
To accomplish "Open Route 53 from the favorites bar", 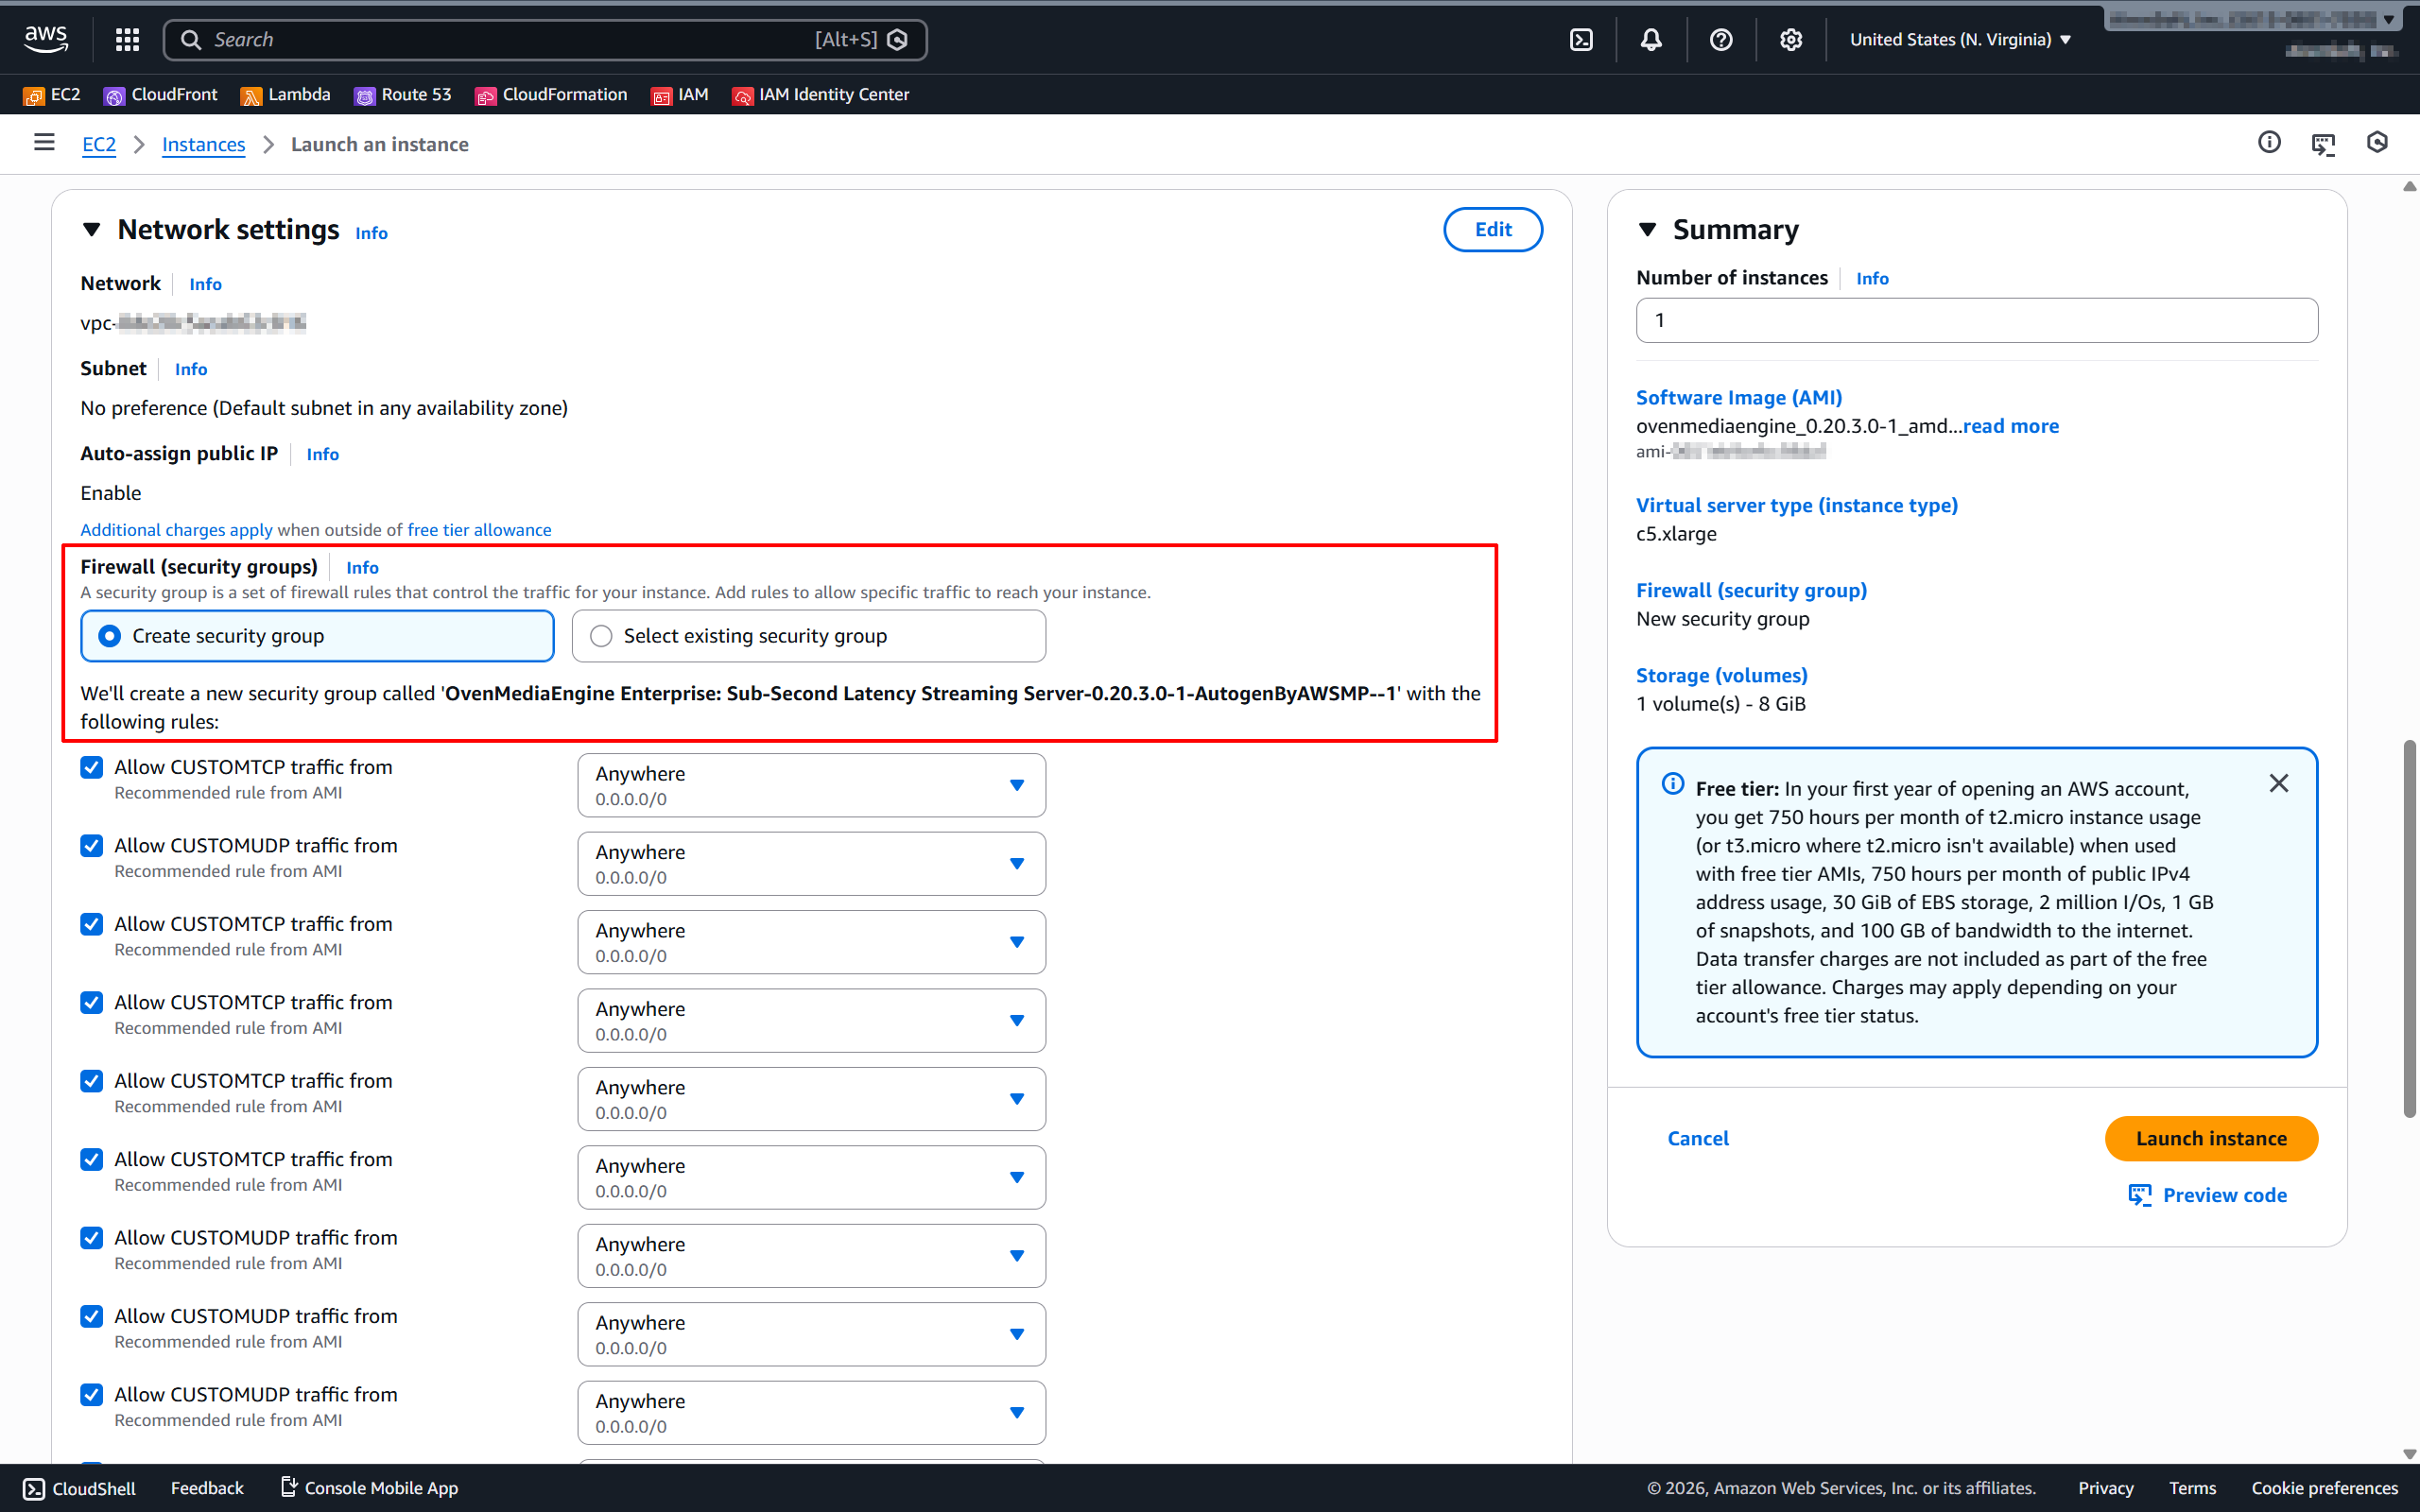I will 403,95.
